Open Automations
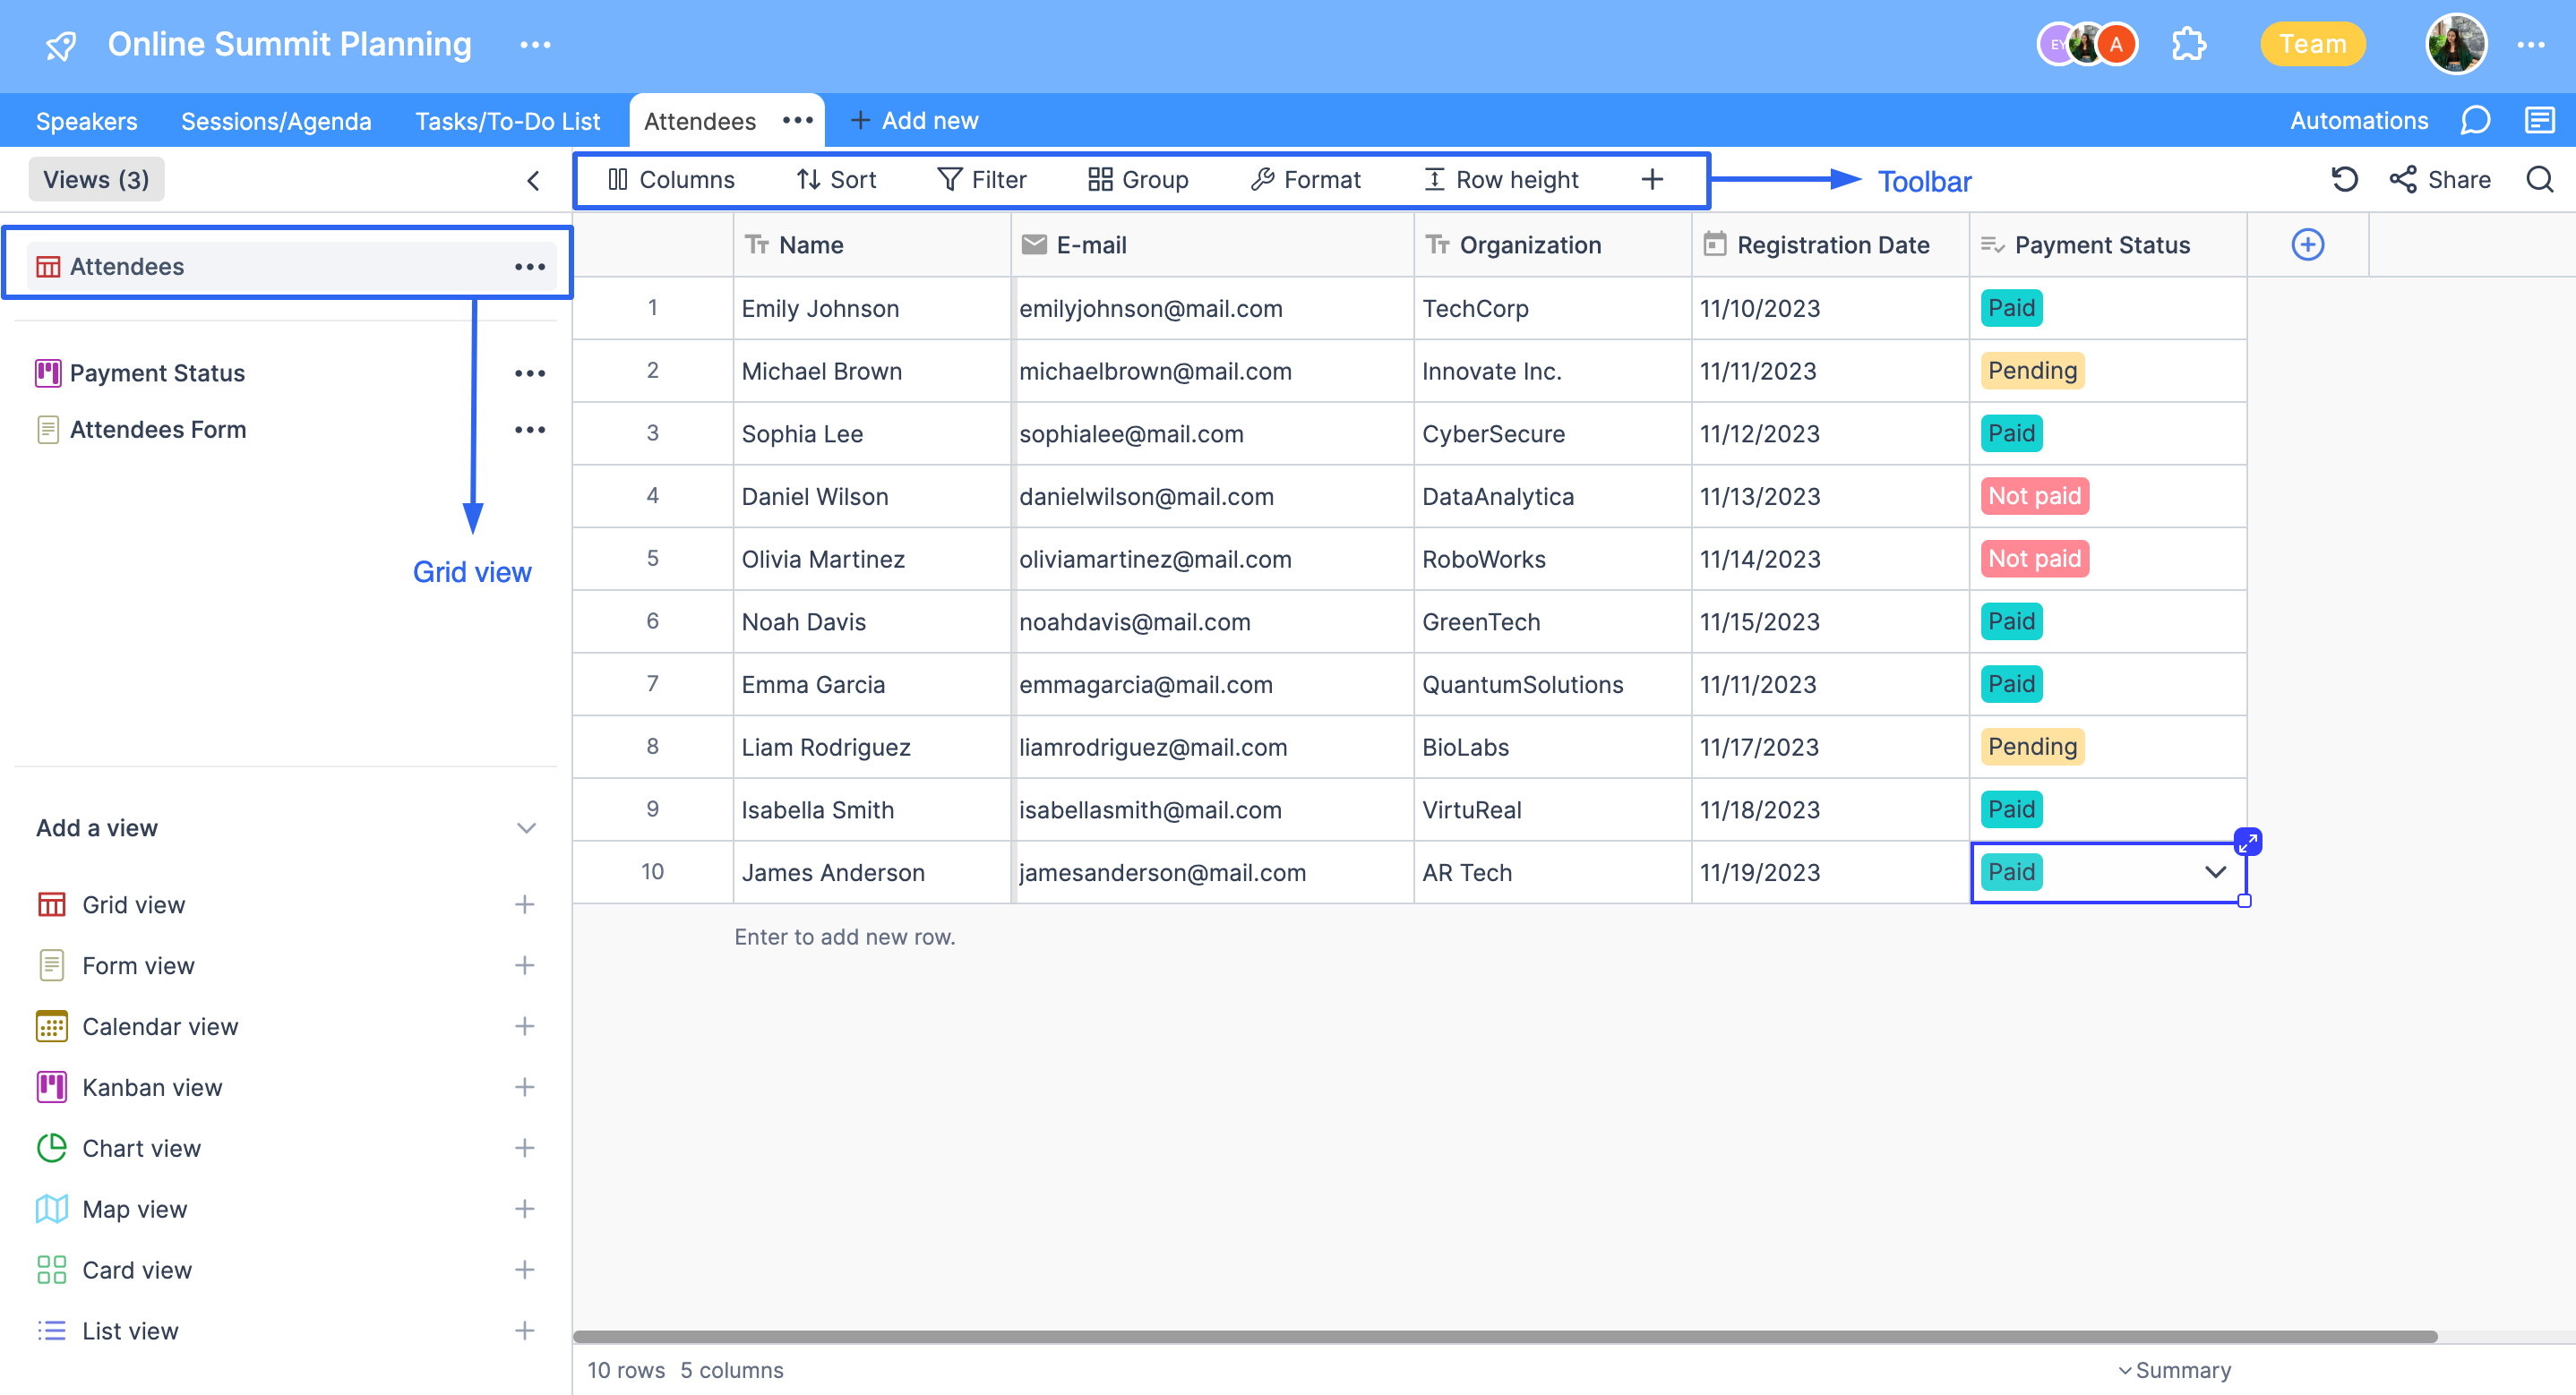Image resolution: width=2576 pixels, height=1395 pixels. tap(2359, 121)
